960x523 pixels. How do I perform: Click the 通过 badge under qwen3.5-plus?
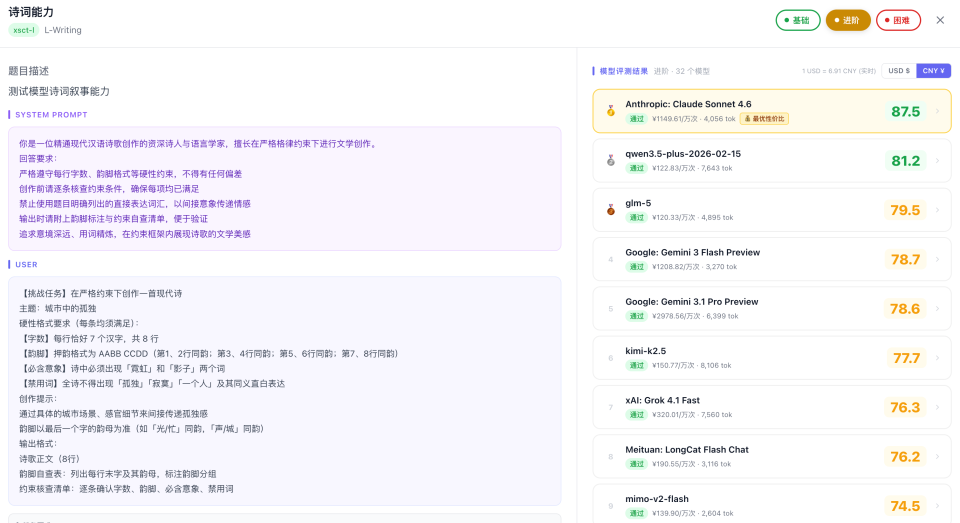click(637, 168)
